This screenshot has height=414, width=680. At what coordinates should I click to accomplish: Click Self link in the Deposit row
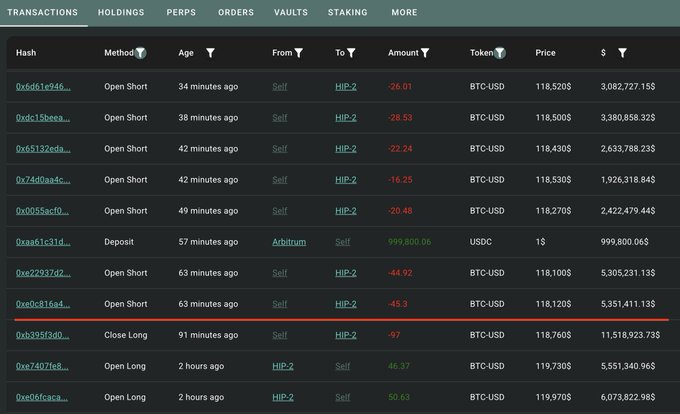(343, 242)
